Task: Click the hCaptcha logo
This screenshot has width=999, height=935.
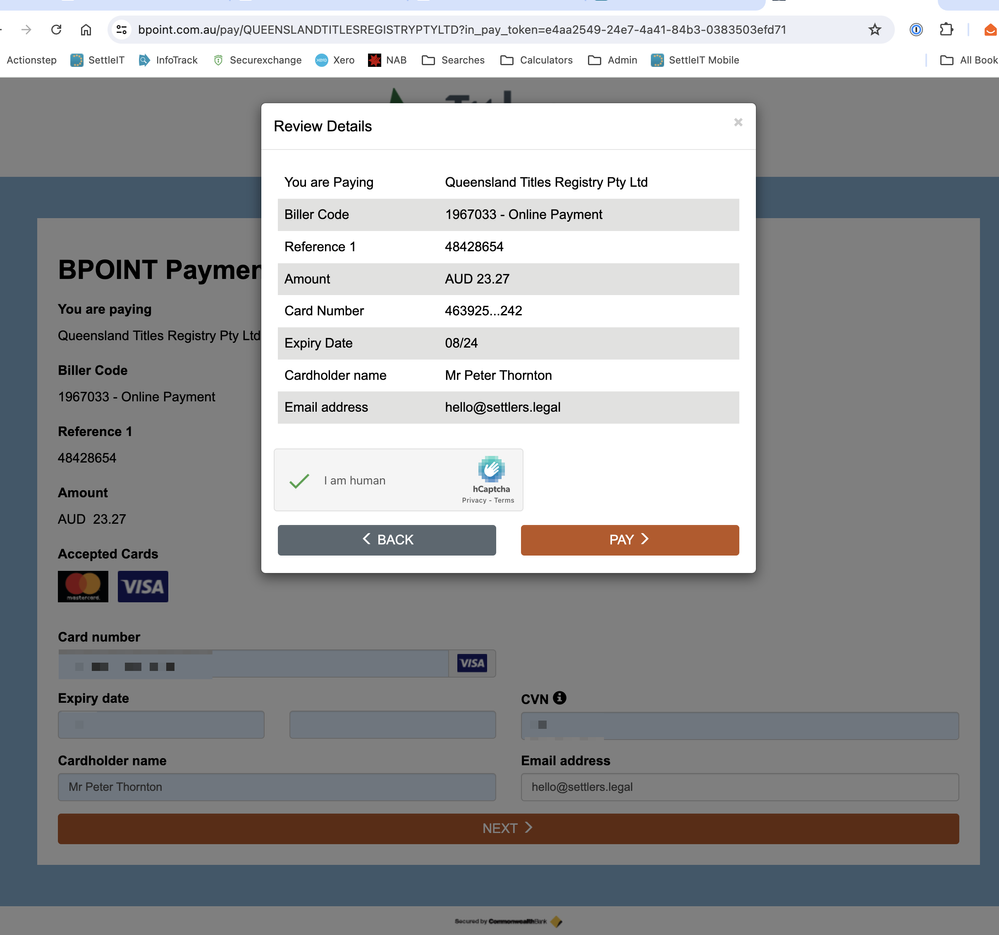Action: (491, 469)
